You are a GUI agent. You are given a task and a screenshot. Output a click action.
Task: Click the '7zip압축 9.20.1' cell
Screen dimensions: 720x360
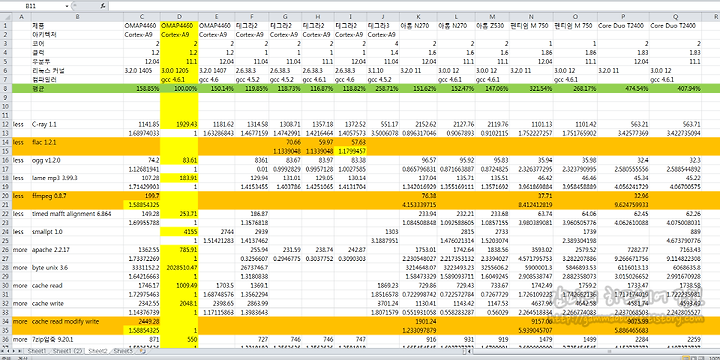pos(77,339)
